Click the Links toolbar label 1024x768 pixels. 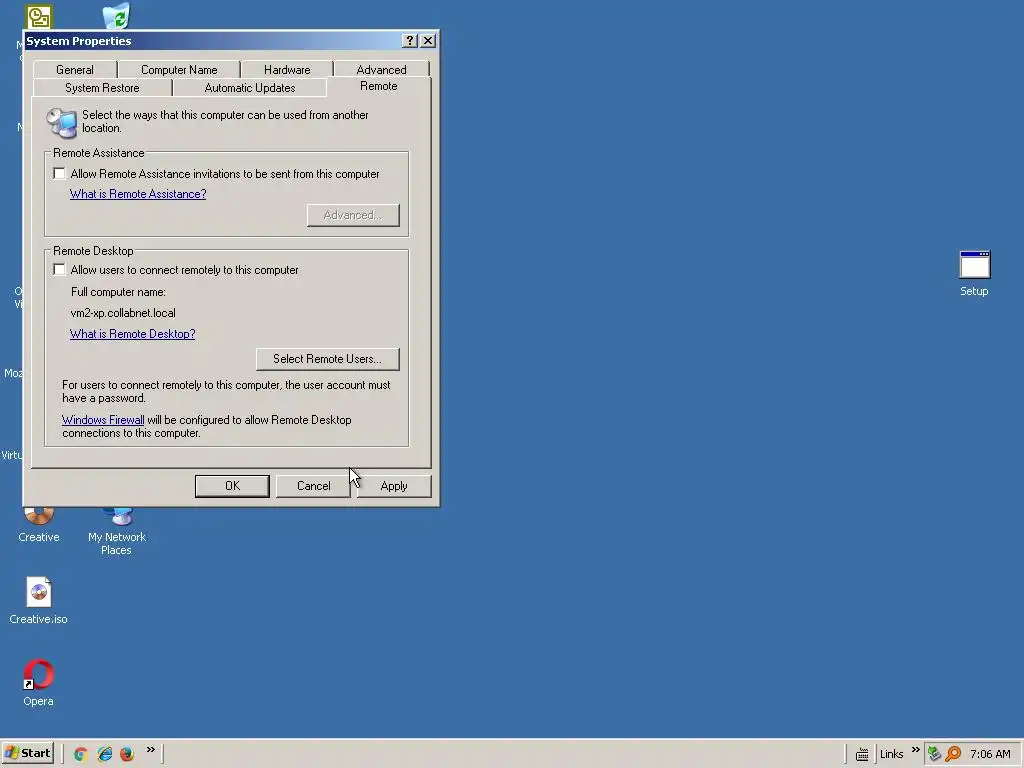point(891,754)
